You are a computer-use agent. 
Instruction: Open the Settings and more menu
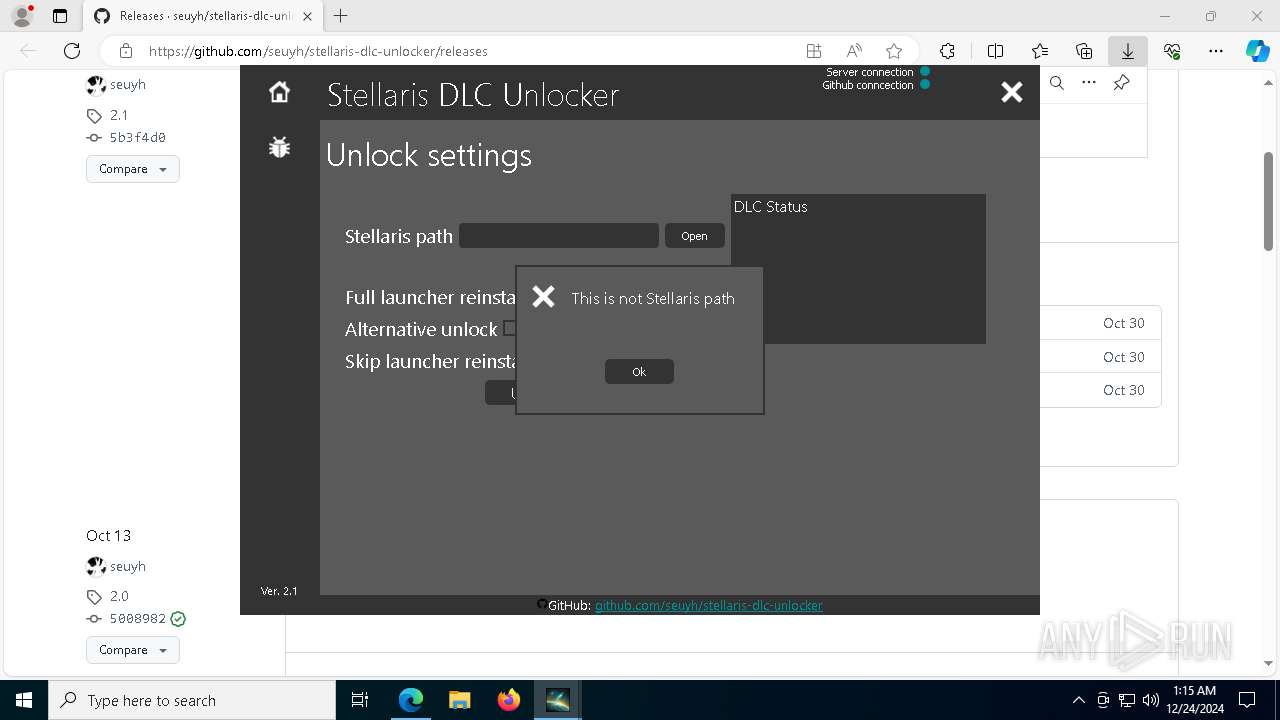click(1216, 51)
